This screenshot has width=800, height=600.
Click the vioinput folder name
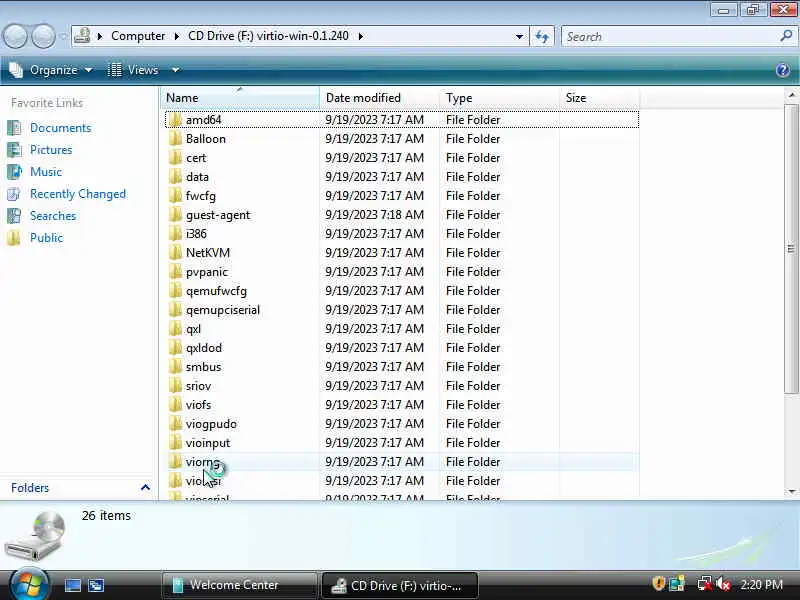point(208,443)
